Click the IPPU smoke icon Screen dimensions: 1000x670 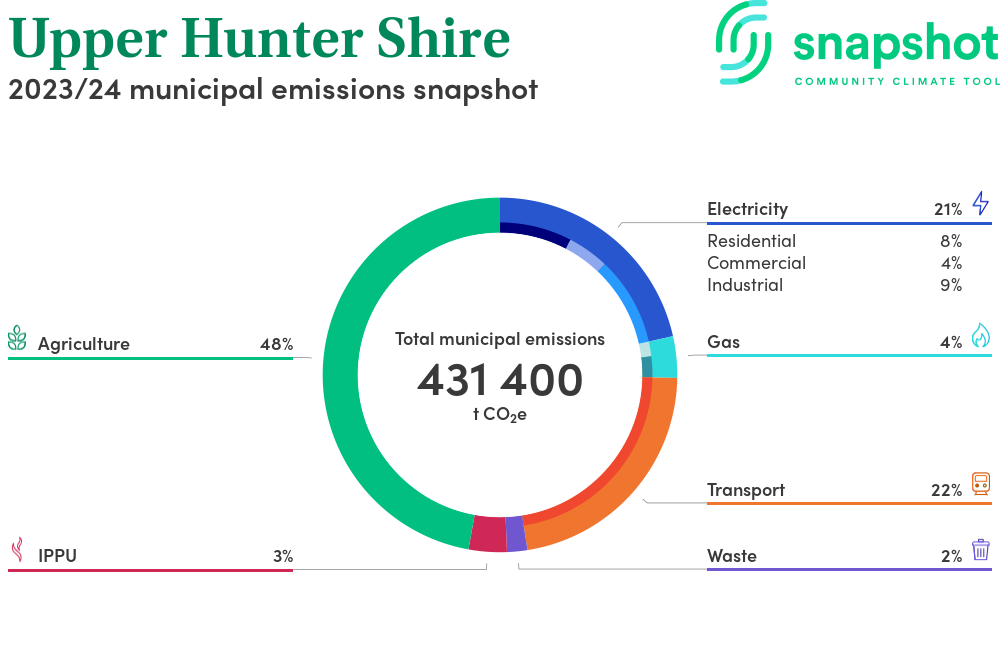point(17,550)
